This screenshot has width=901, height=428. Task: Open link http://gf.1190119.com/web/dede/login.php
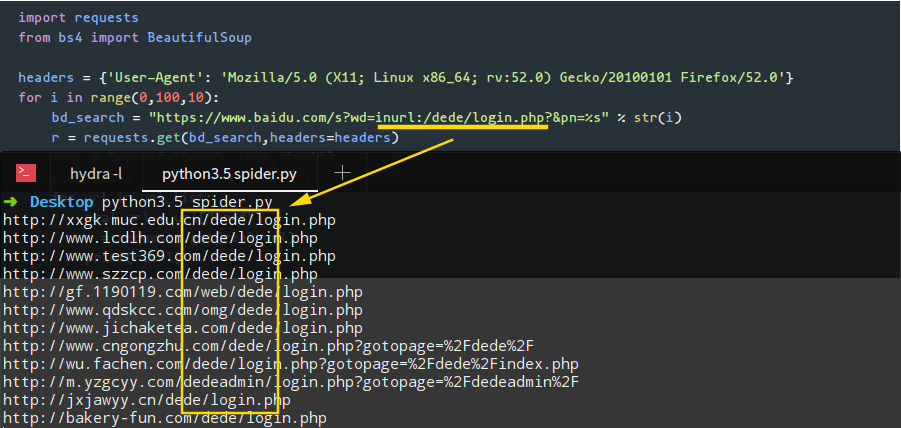coord(183,292)
